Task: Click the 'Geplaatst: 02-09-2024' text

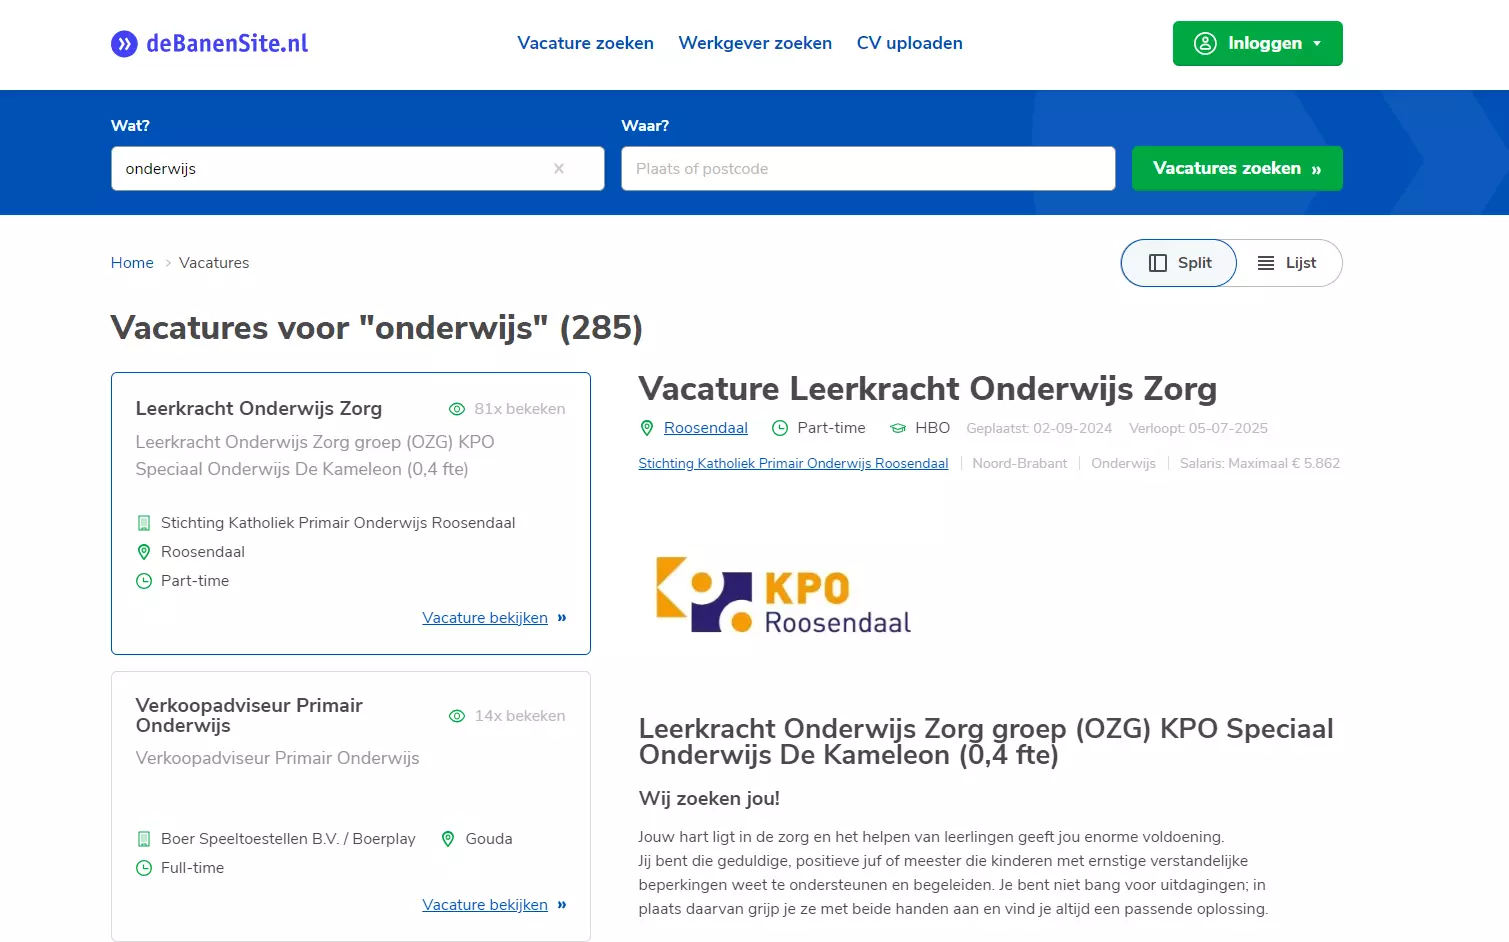Action: [1039, 428]
